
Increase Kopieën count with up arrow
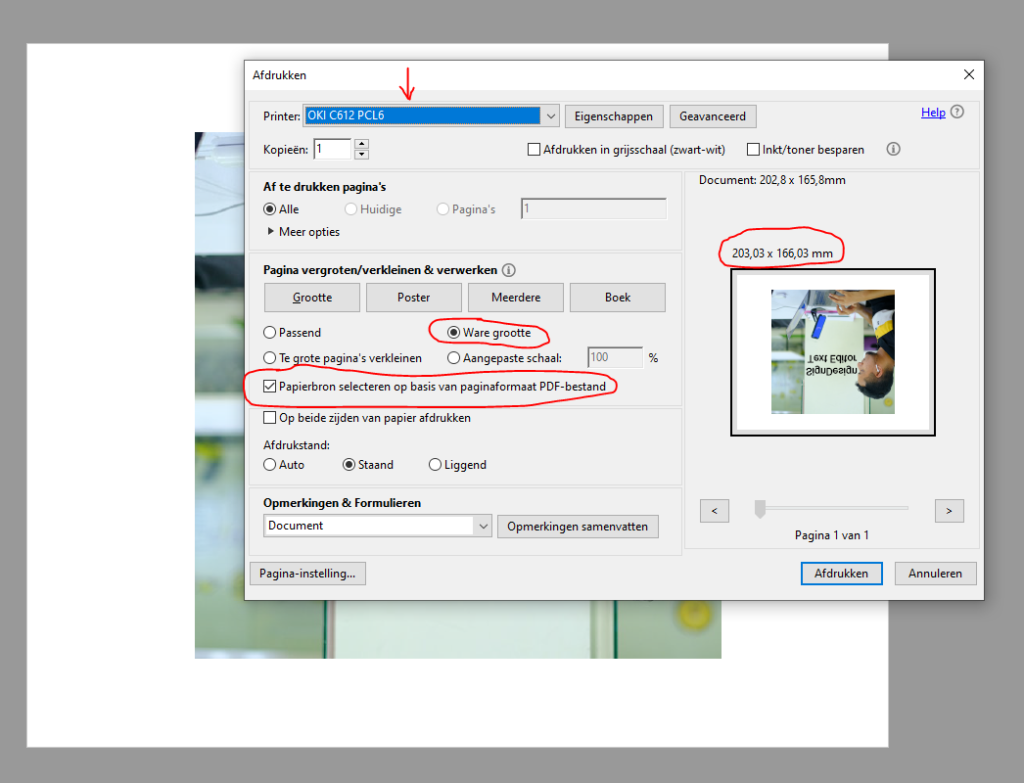tap(362, 144)
